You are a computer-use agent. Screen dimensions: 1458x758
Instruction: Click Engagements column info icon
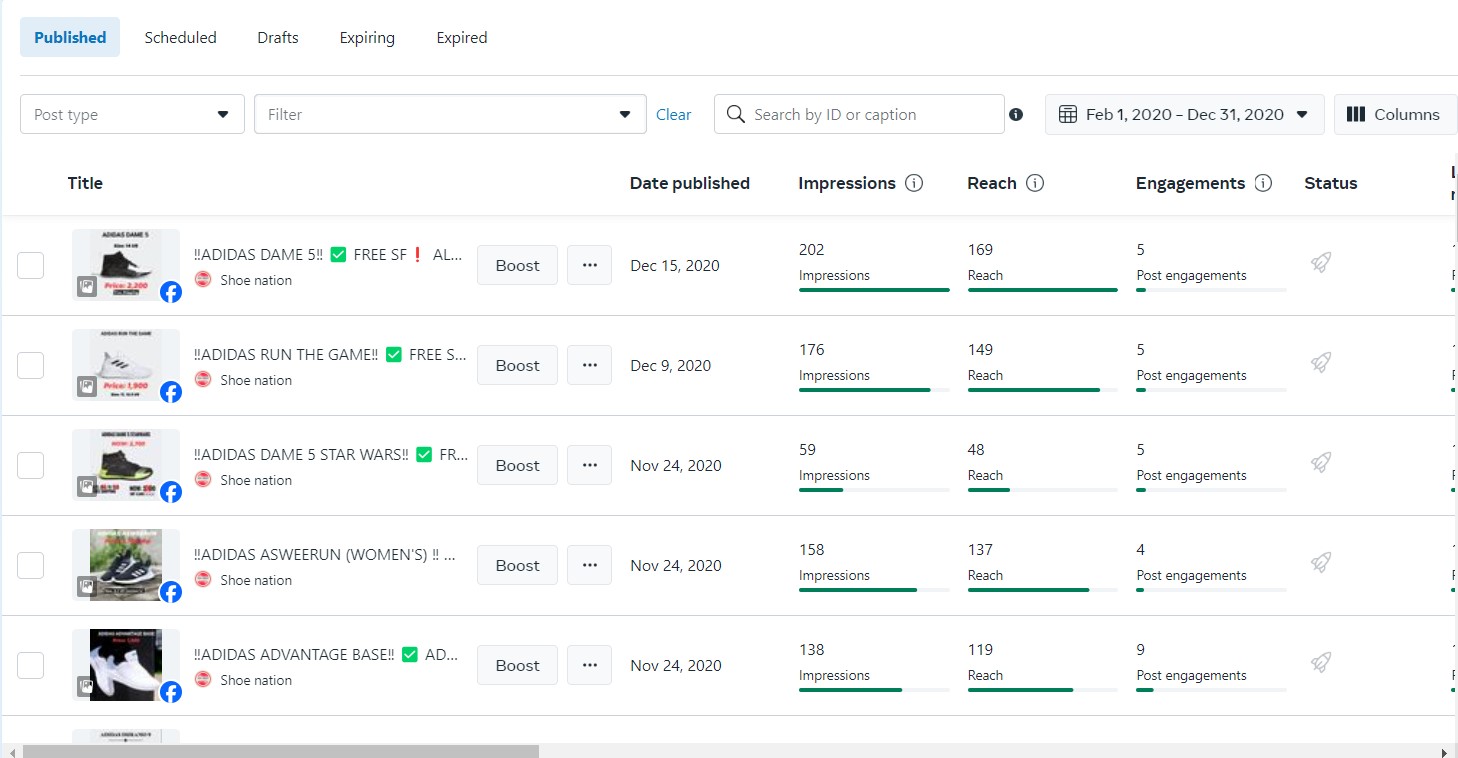(x=1263, y=183)
